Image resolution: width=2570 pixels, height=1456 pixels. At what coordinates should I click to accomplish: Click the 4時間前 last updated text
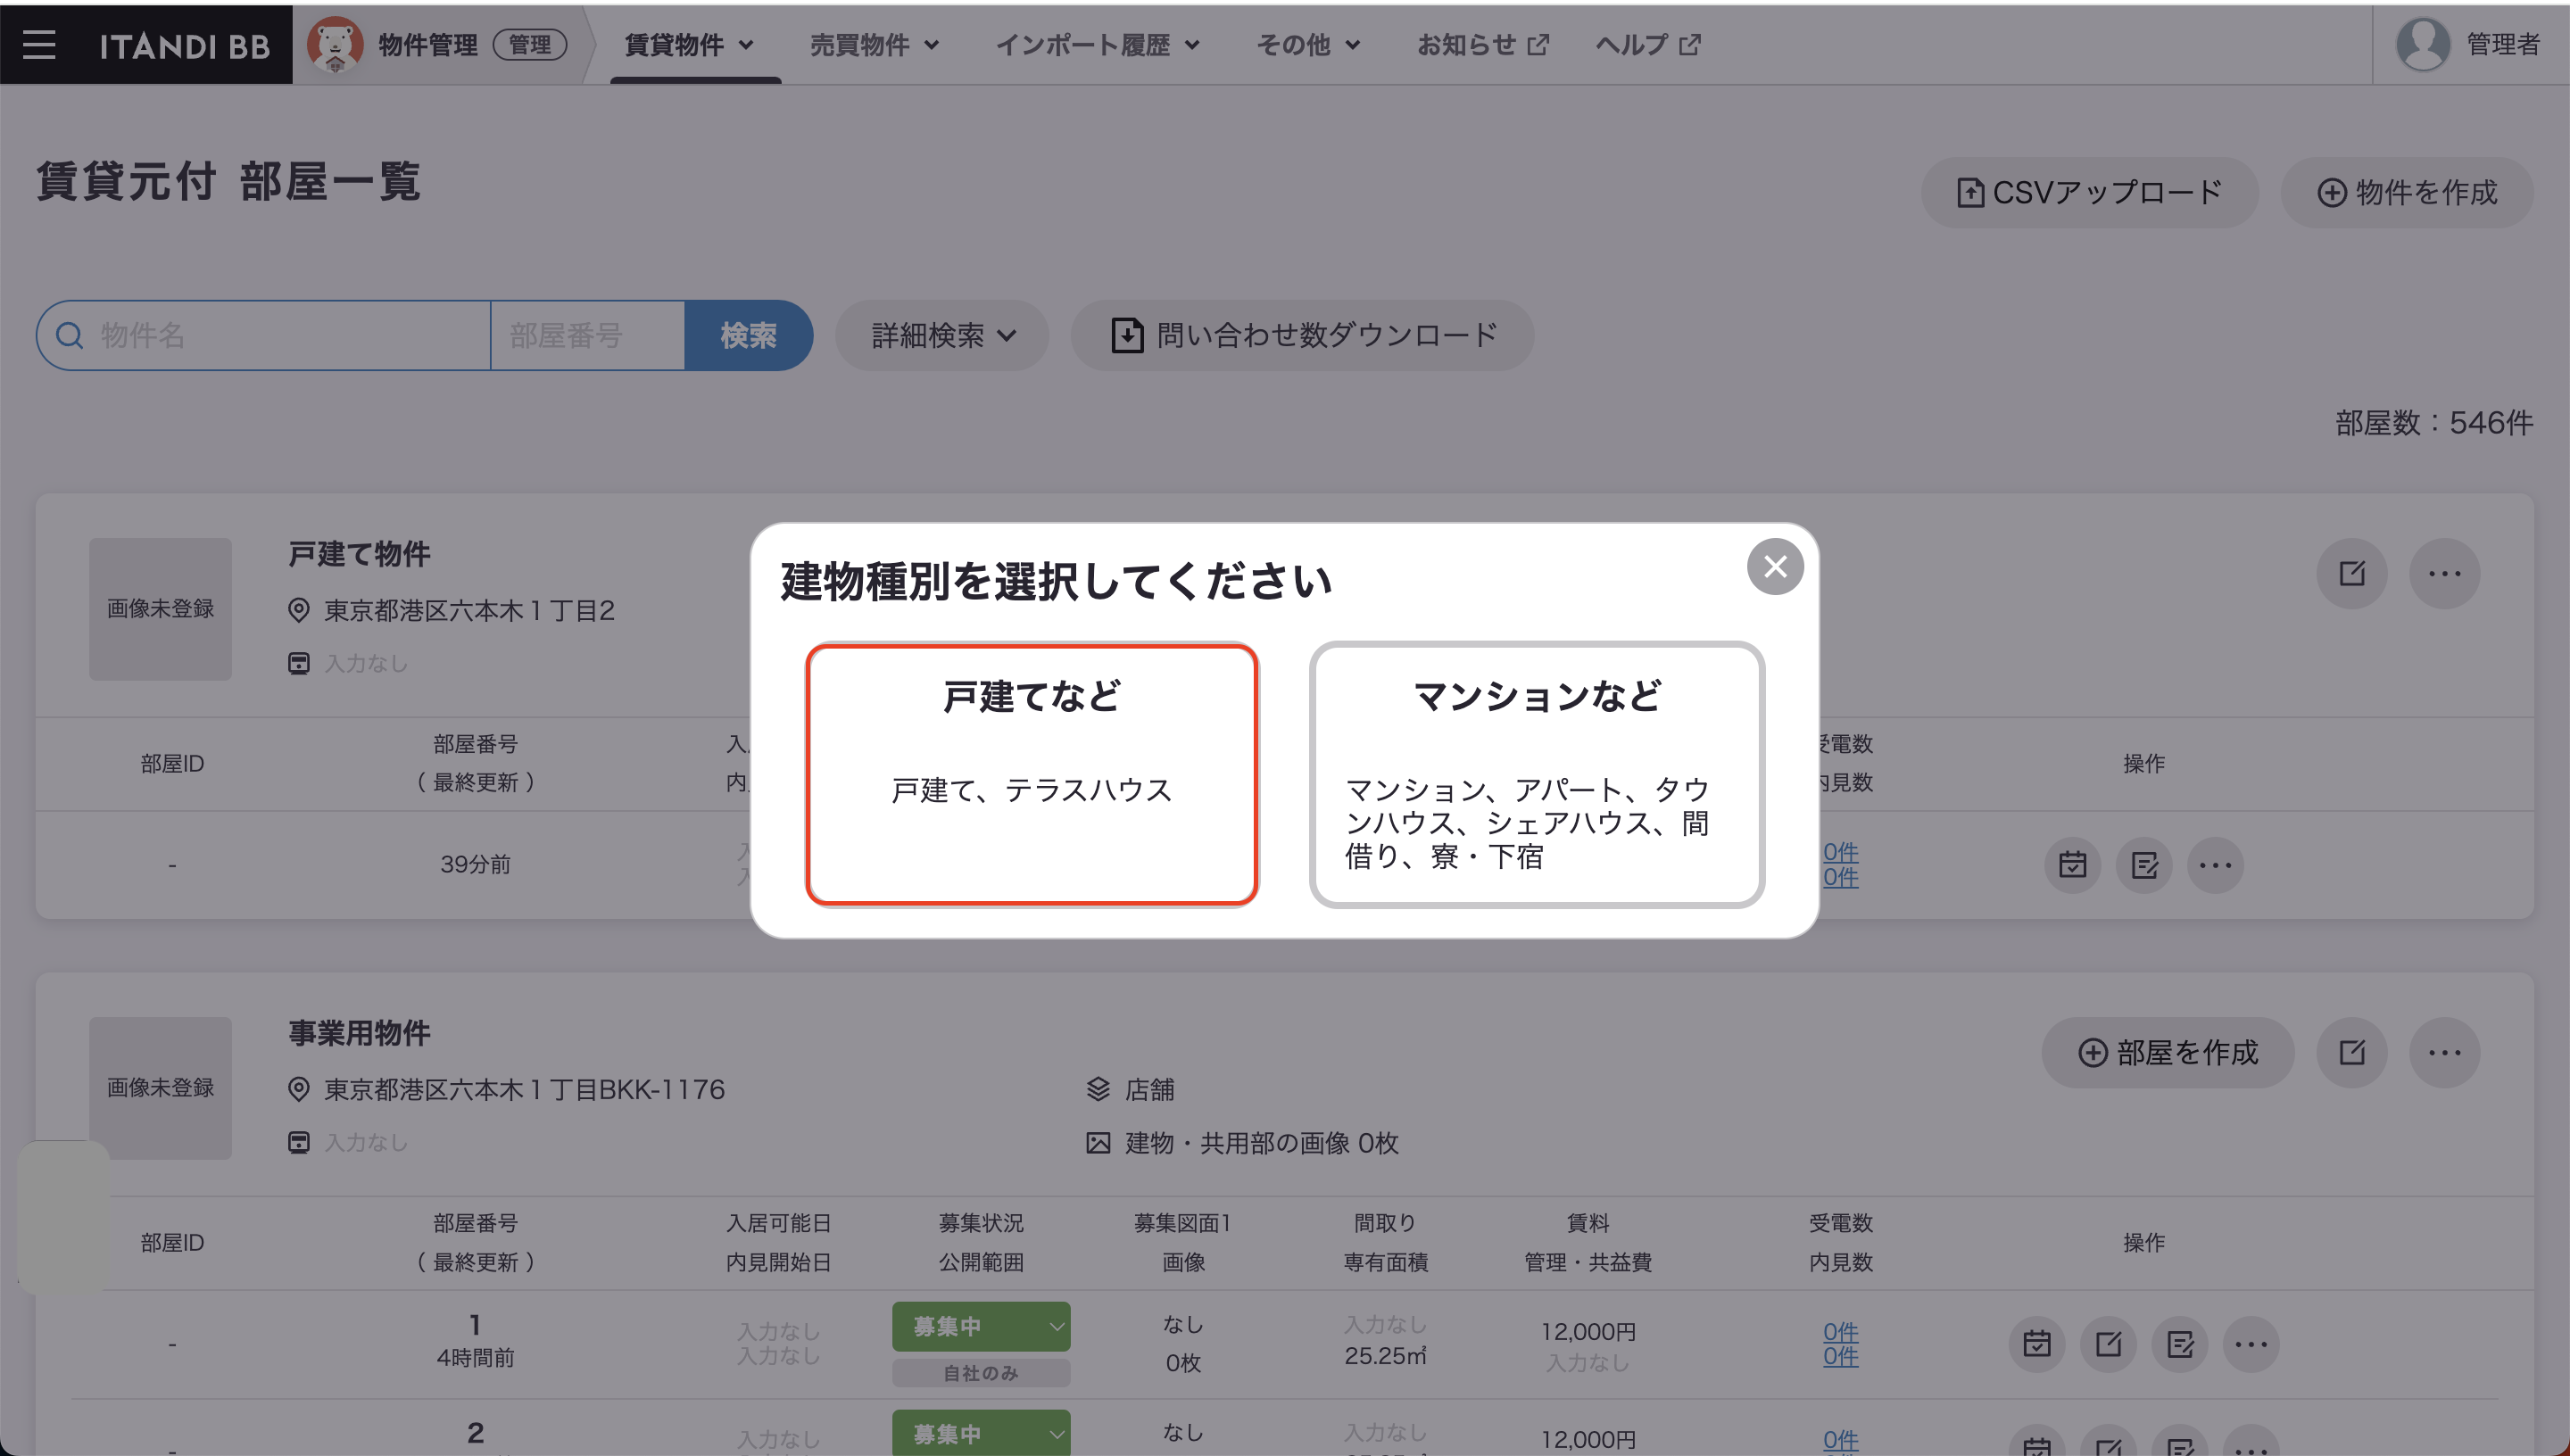(475, 1358)
